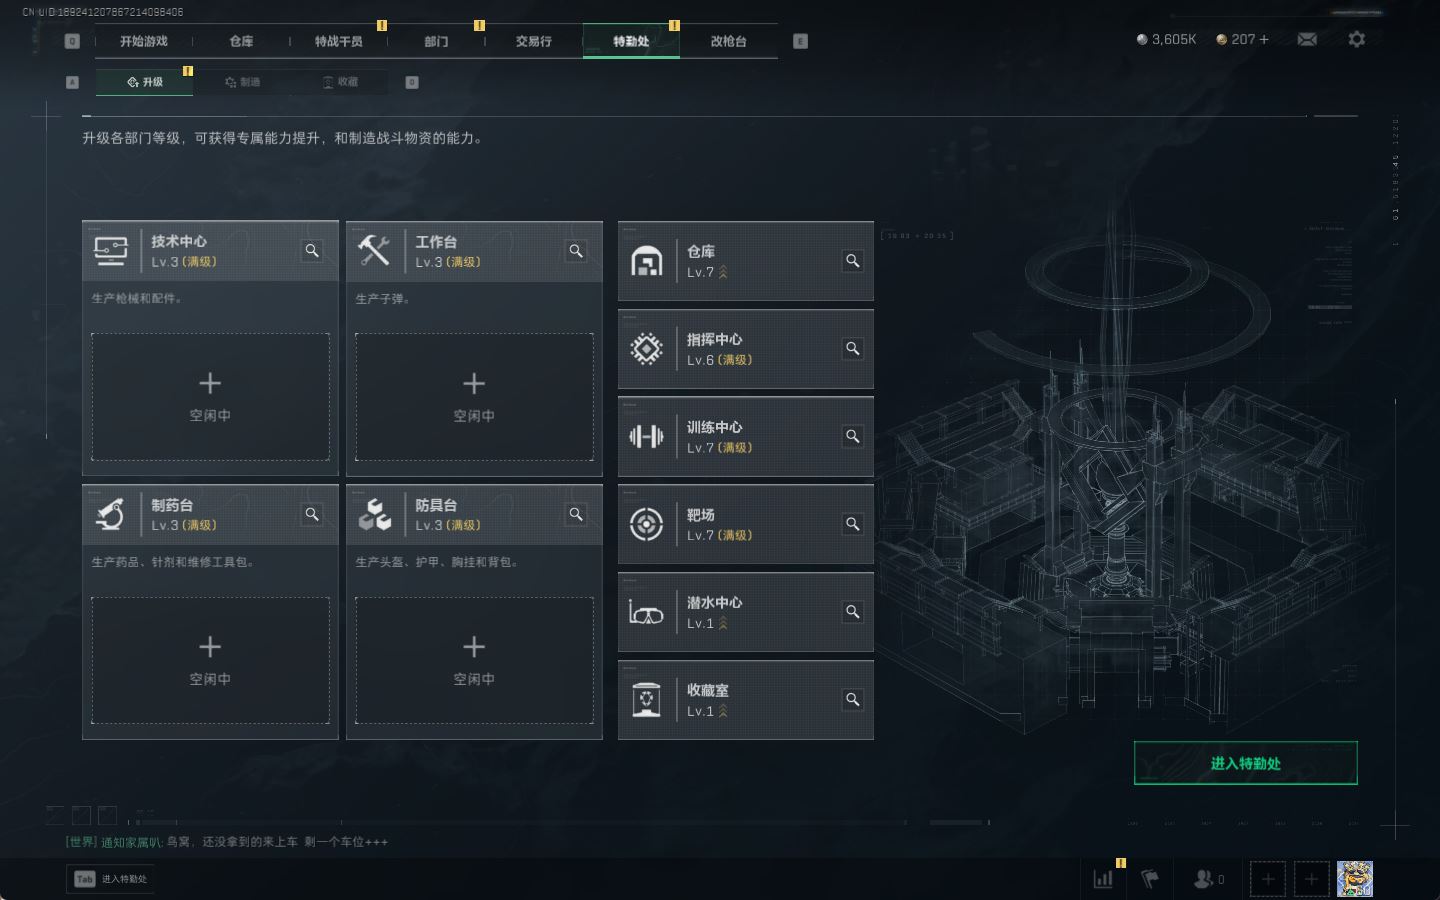1440x900 pixels.
Task: Click the magnifier icon on 工作台 card
Action: click(x=576, y=251)
